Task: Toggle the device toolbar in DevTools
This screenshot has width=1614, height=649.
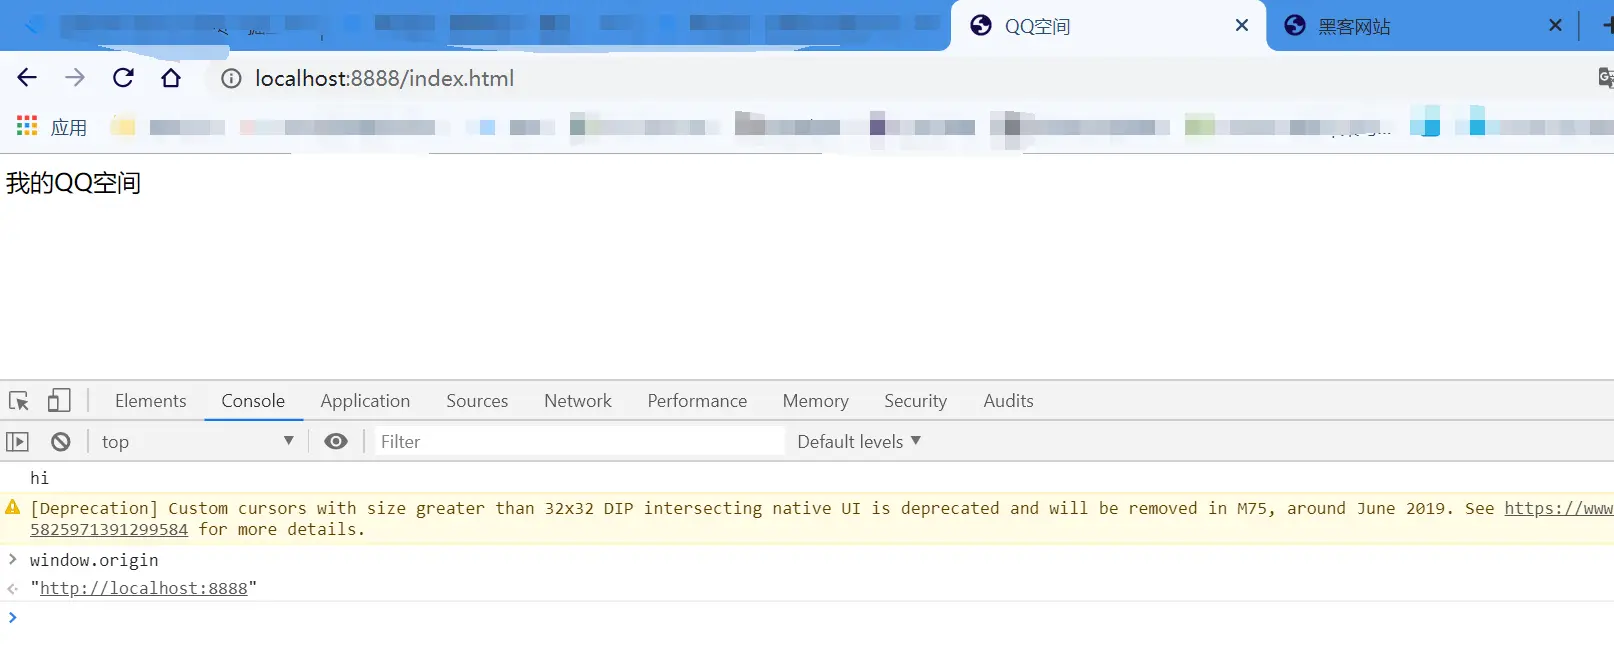Action: [x=59, y=401]
